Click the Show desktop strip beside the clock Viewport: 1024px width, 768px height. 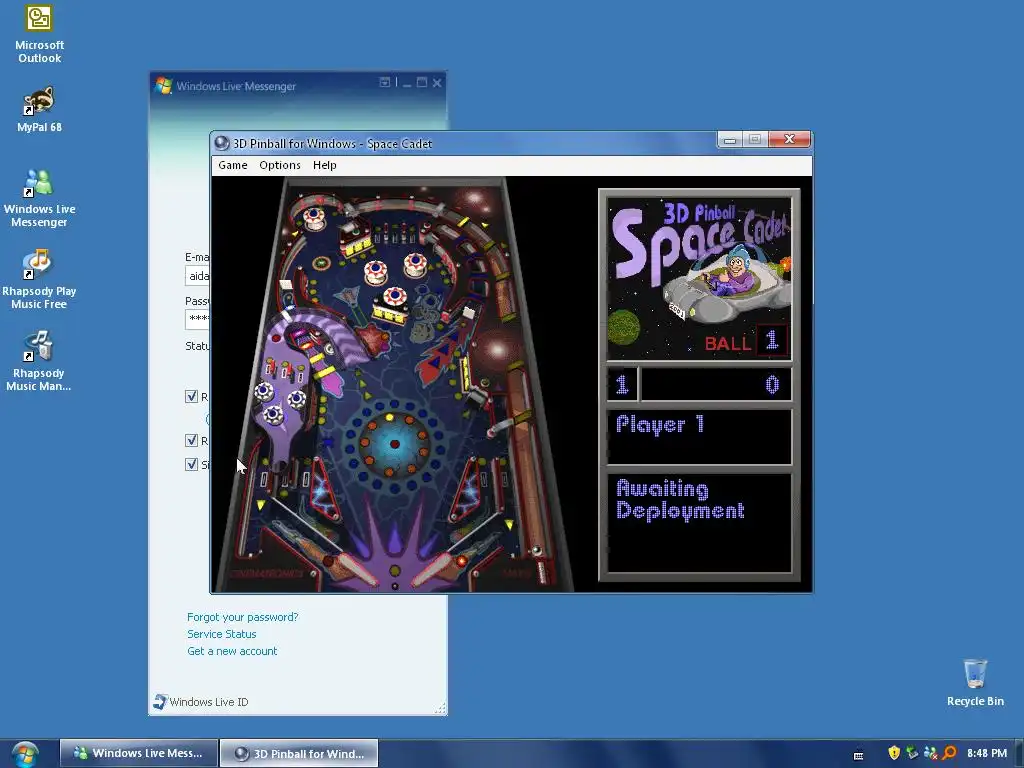[1018, 754]
